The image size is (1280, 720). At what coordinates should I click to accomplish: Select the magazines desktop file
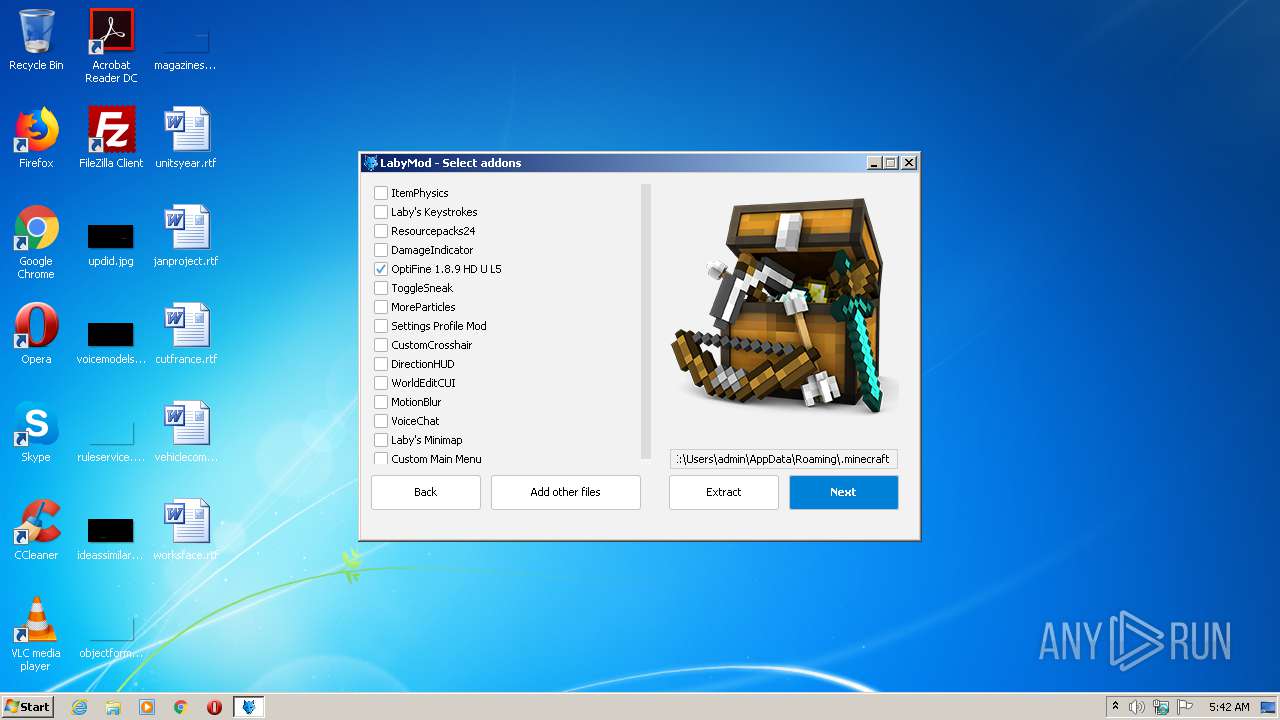185,46
